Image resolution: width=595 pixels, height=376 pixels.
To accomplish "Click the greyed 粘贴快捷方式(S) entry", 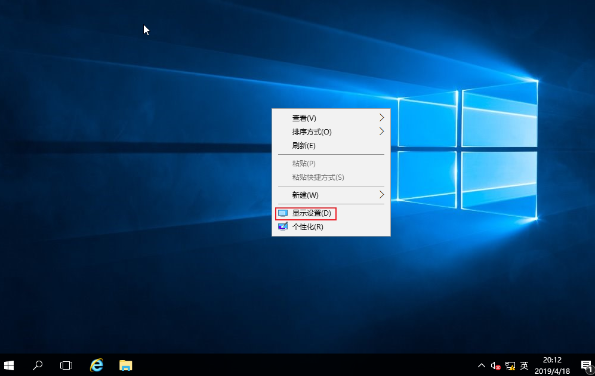I will (331, 177).
